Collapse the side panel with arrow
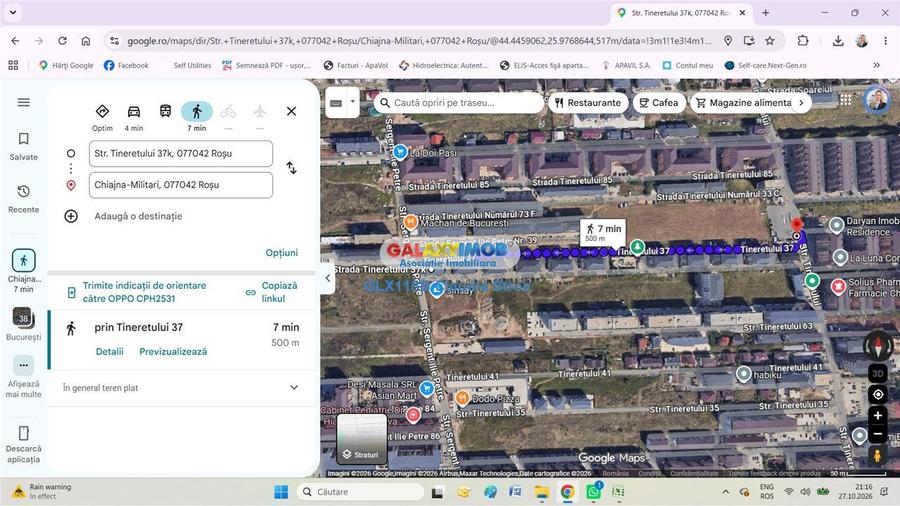The image size is (900, 506). pyautogui.click(x=328, y=278)
